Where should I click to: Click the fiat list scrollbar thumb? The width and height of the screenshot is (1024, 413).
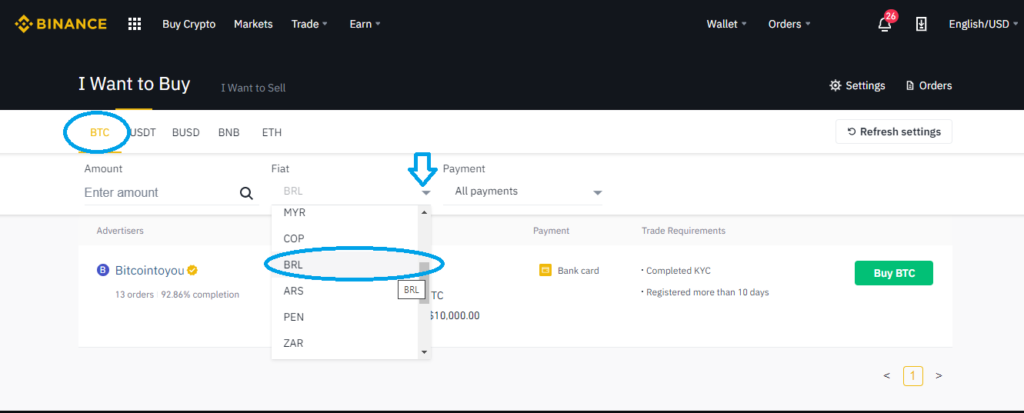pos(424,282)
